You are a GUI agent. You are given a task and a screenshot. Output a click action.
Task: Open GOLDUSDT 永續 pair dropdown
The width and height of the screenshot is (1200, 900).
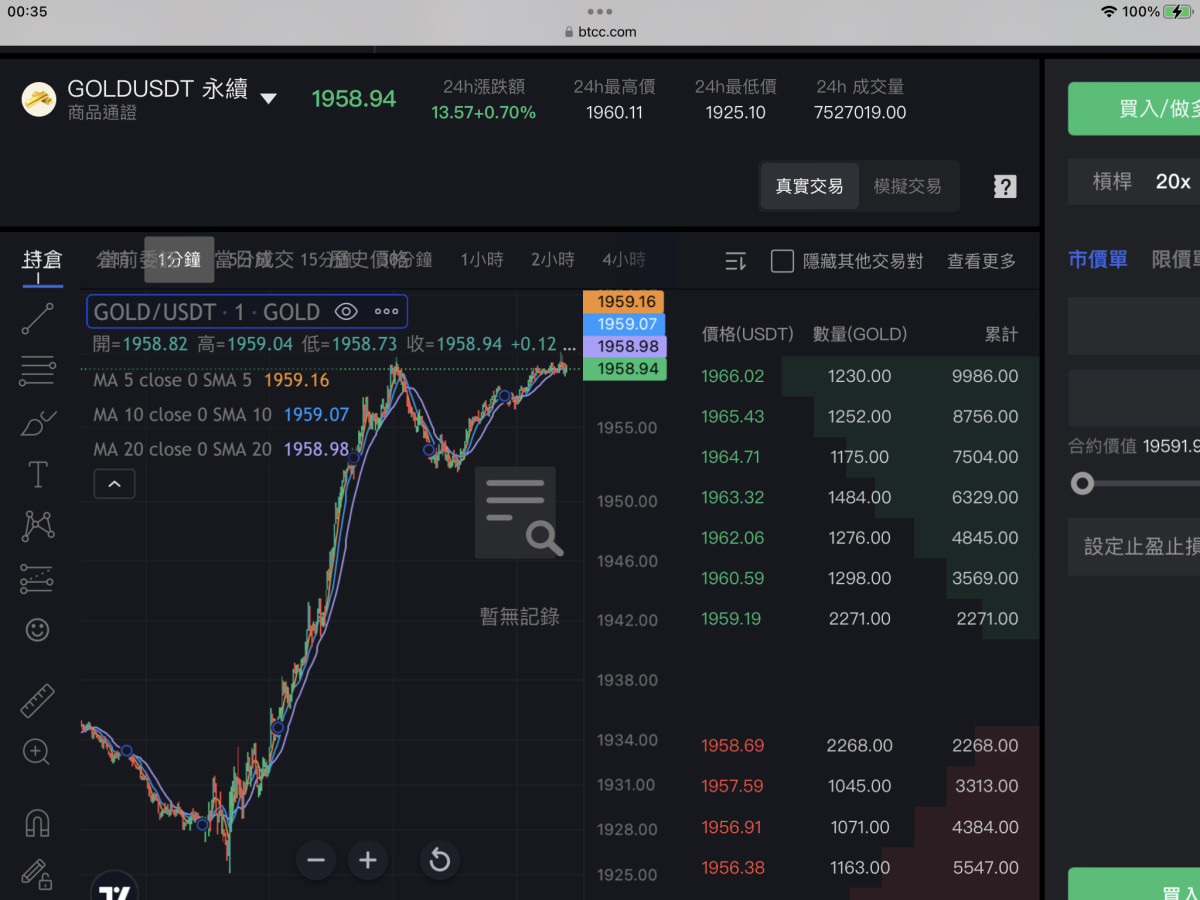(x=268, y=98)
